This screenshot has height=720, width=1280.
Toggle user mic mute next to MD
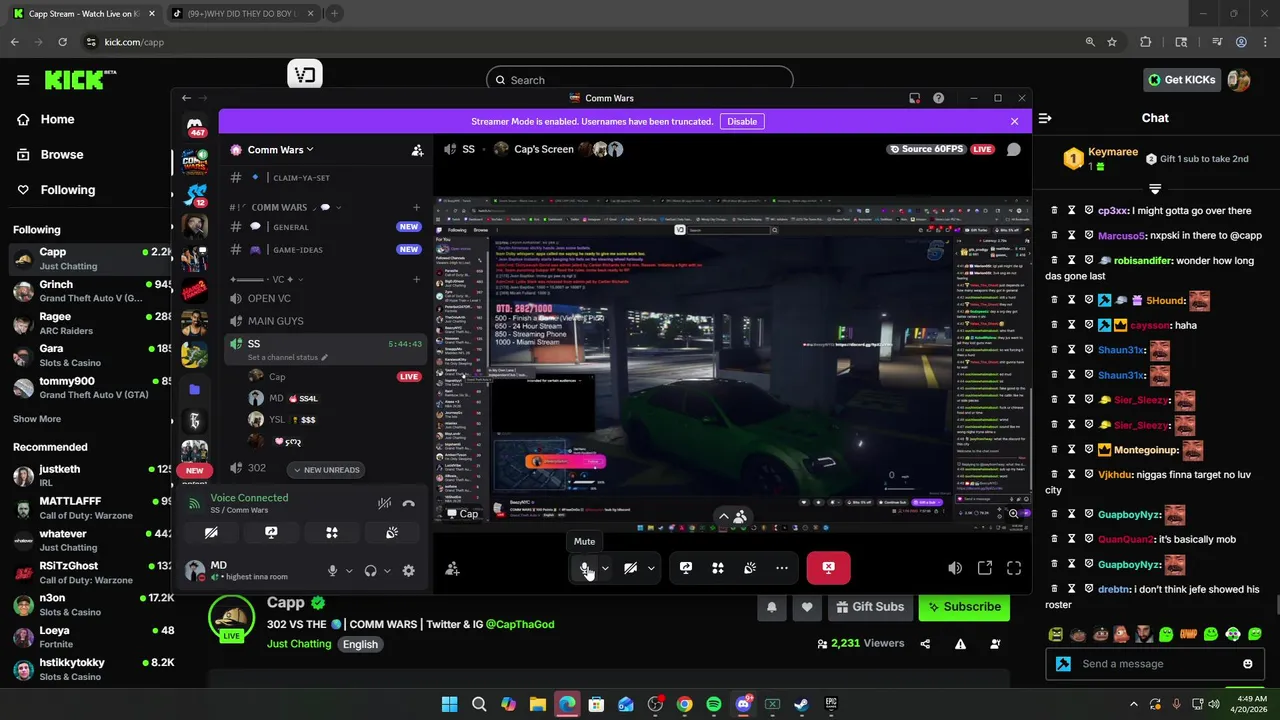click(x=332, y=571)
